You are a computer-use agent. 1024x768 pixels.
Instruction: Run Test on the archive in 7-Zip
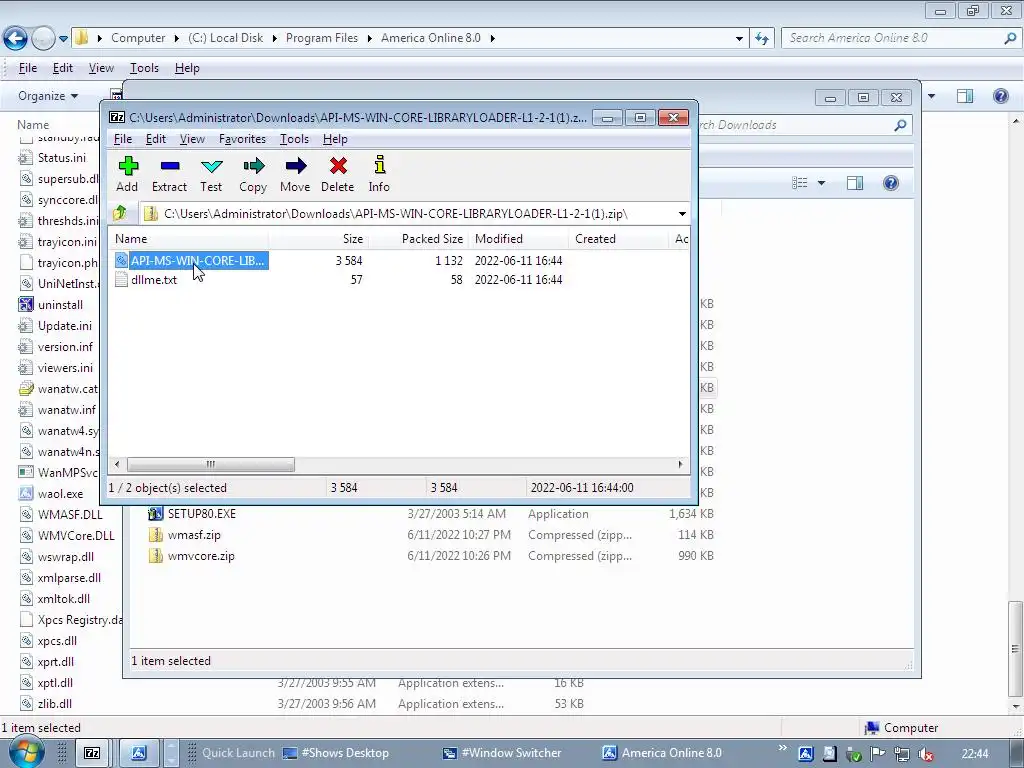pyautogui.click(x=211, y=174)
